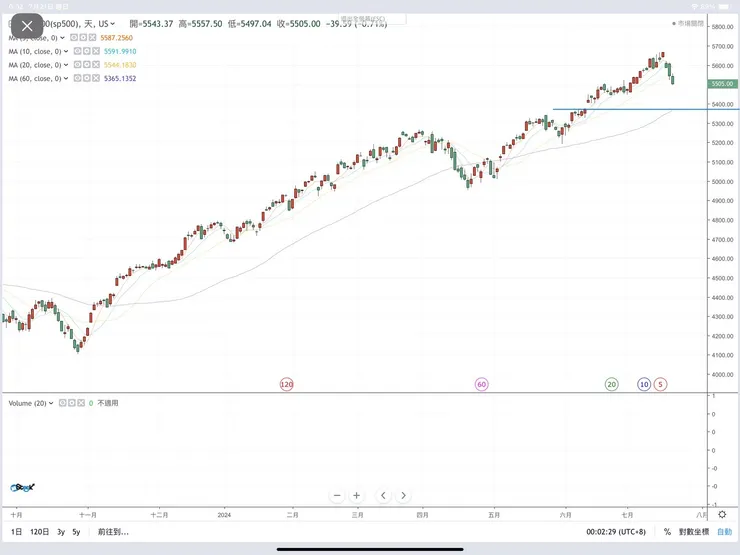This screenshot has width=740, height=555.
Task: Click the 00:02:29 (UTC+8) timezone clock
Action: [616, 532]
